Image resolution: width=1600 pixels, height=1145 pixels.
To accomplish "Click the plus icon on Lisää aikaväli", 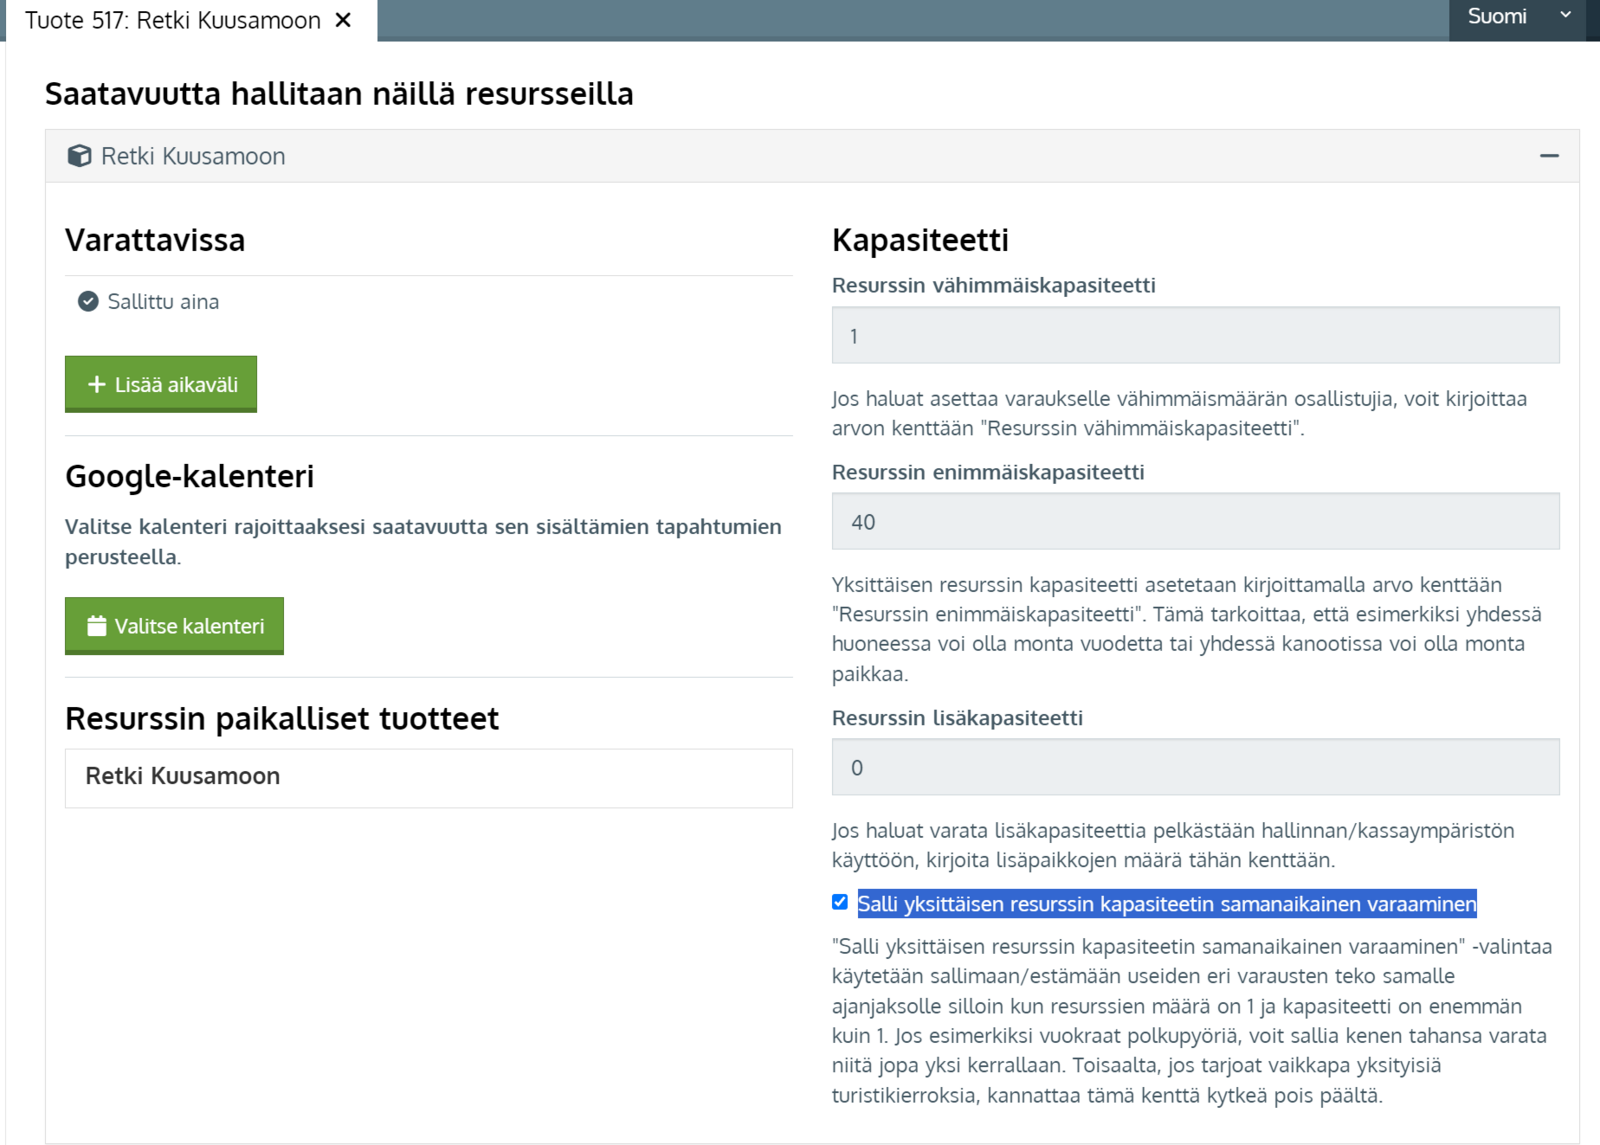I will [97, 384].
